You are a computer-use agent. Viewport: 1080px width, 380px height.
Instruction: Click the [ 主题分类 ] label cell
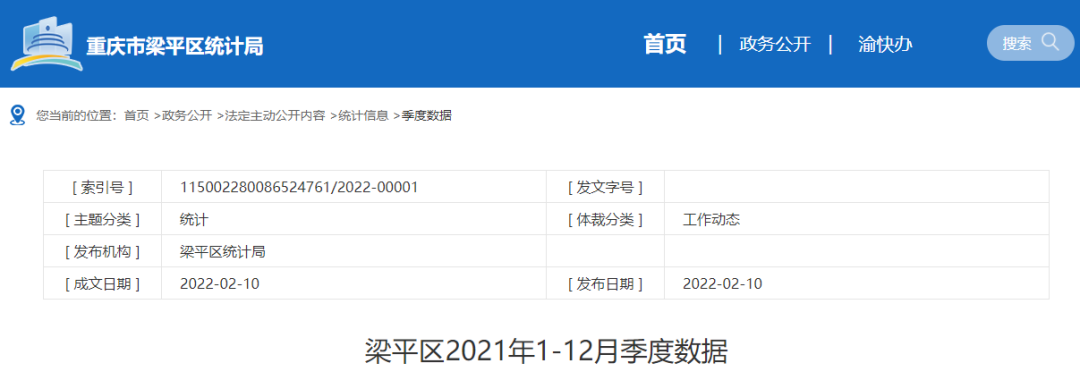103,220
